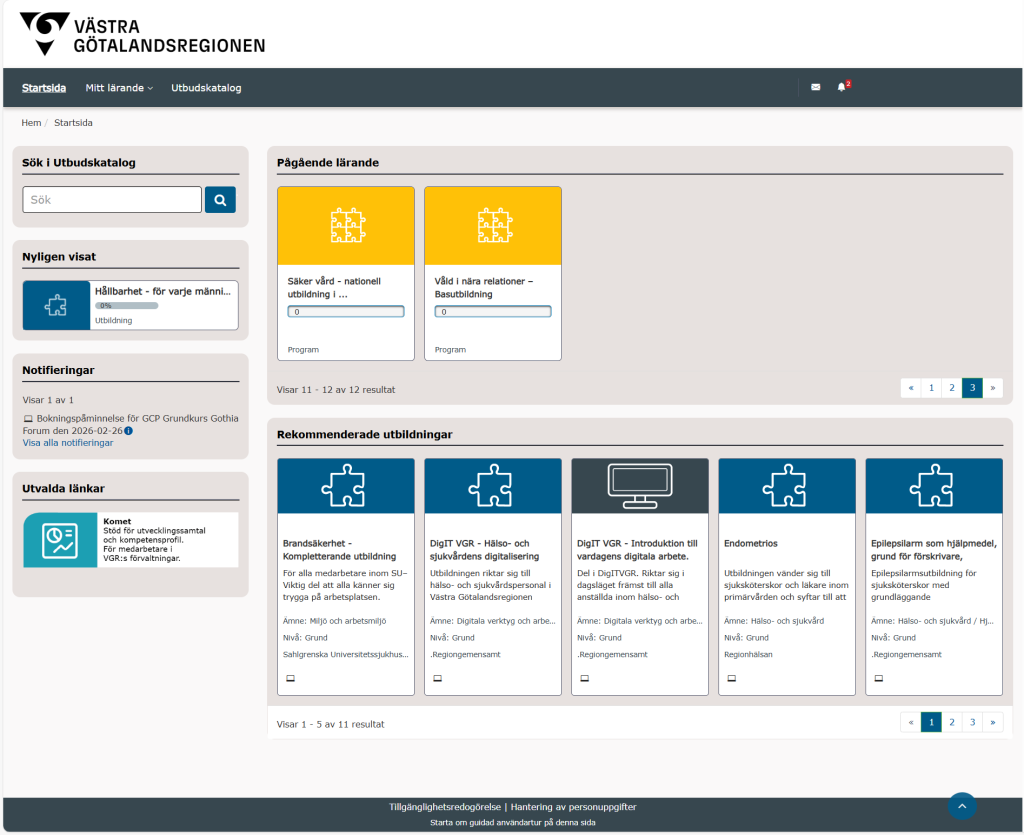Click the Startsida breadcrumb
Viewport: 1024px width, 835px height.
(73, 123)
